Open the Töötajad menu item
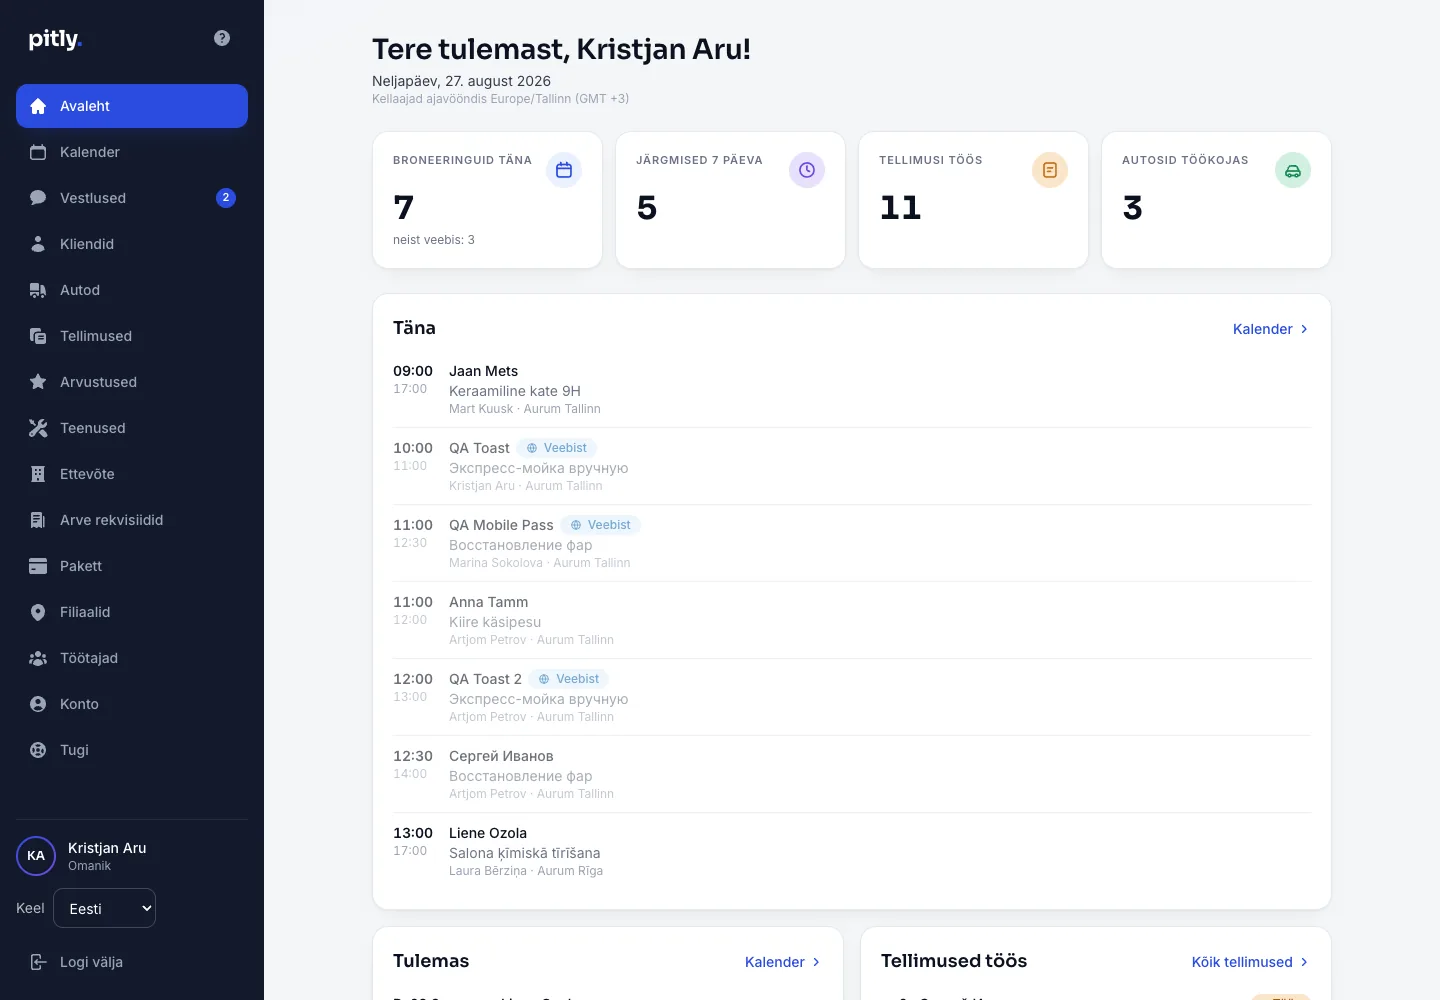Screen dimensions: 1440x1000 [x=132, y=658]
